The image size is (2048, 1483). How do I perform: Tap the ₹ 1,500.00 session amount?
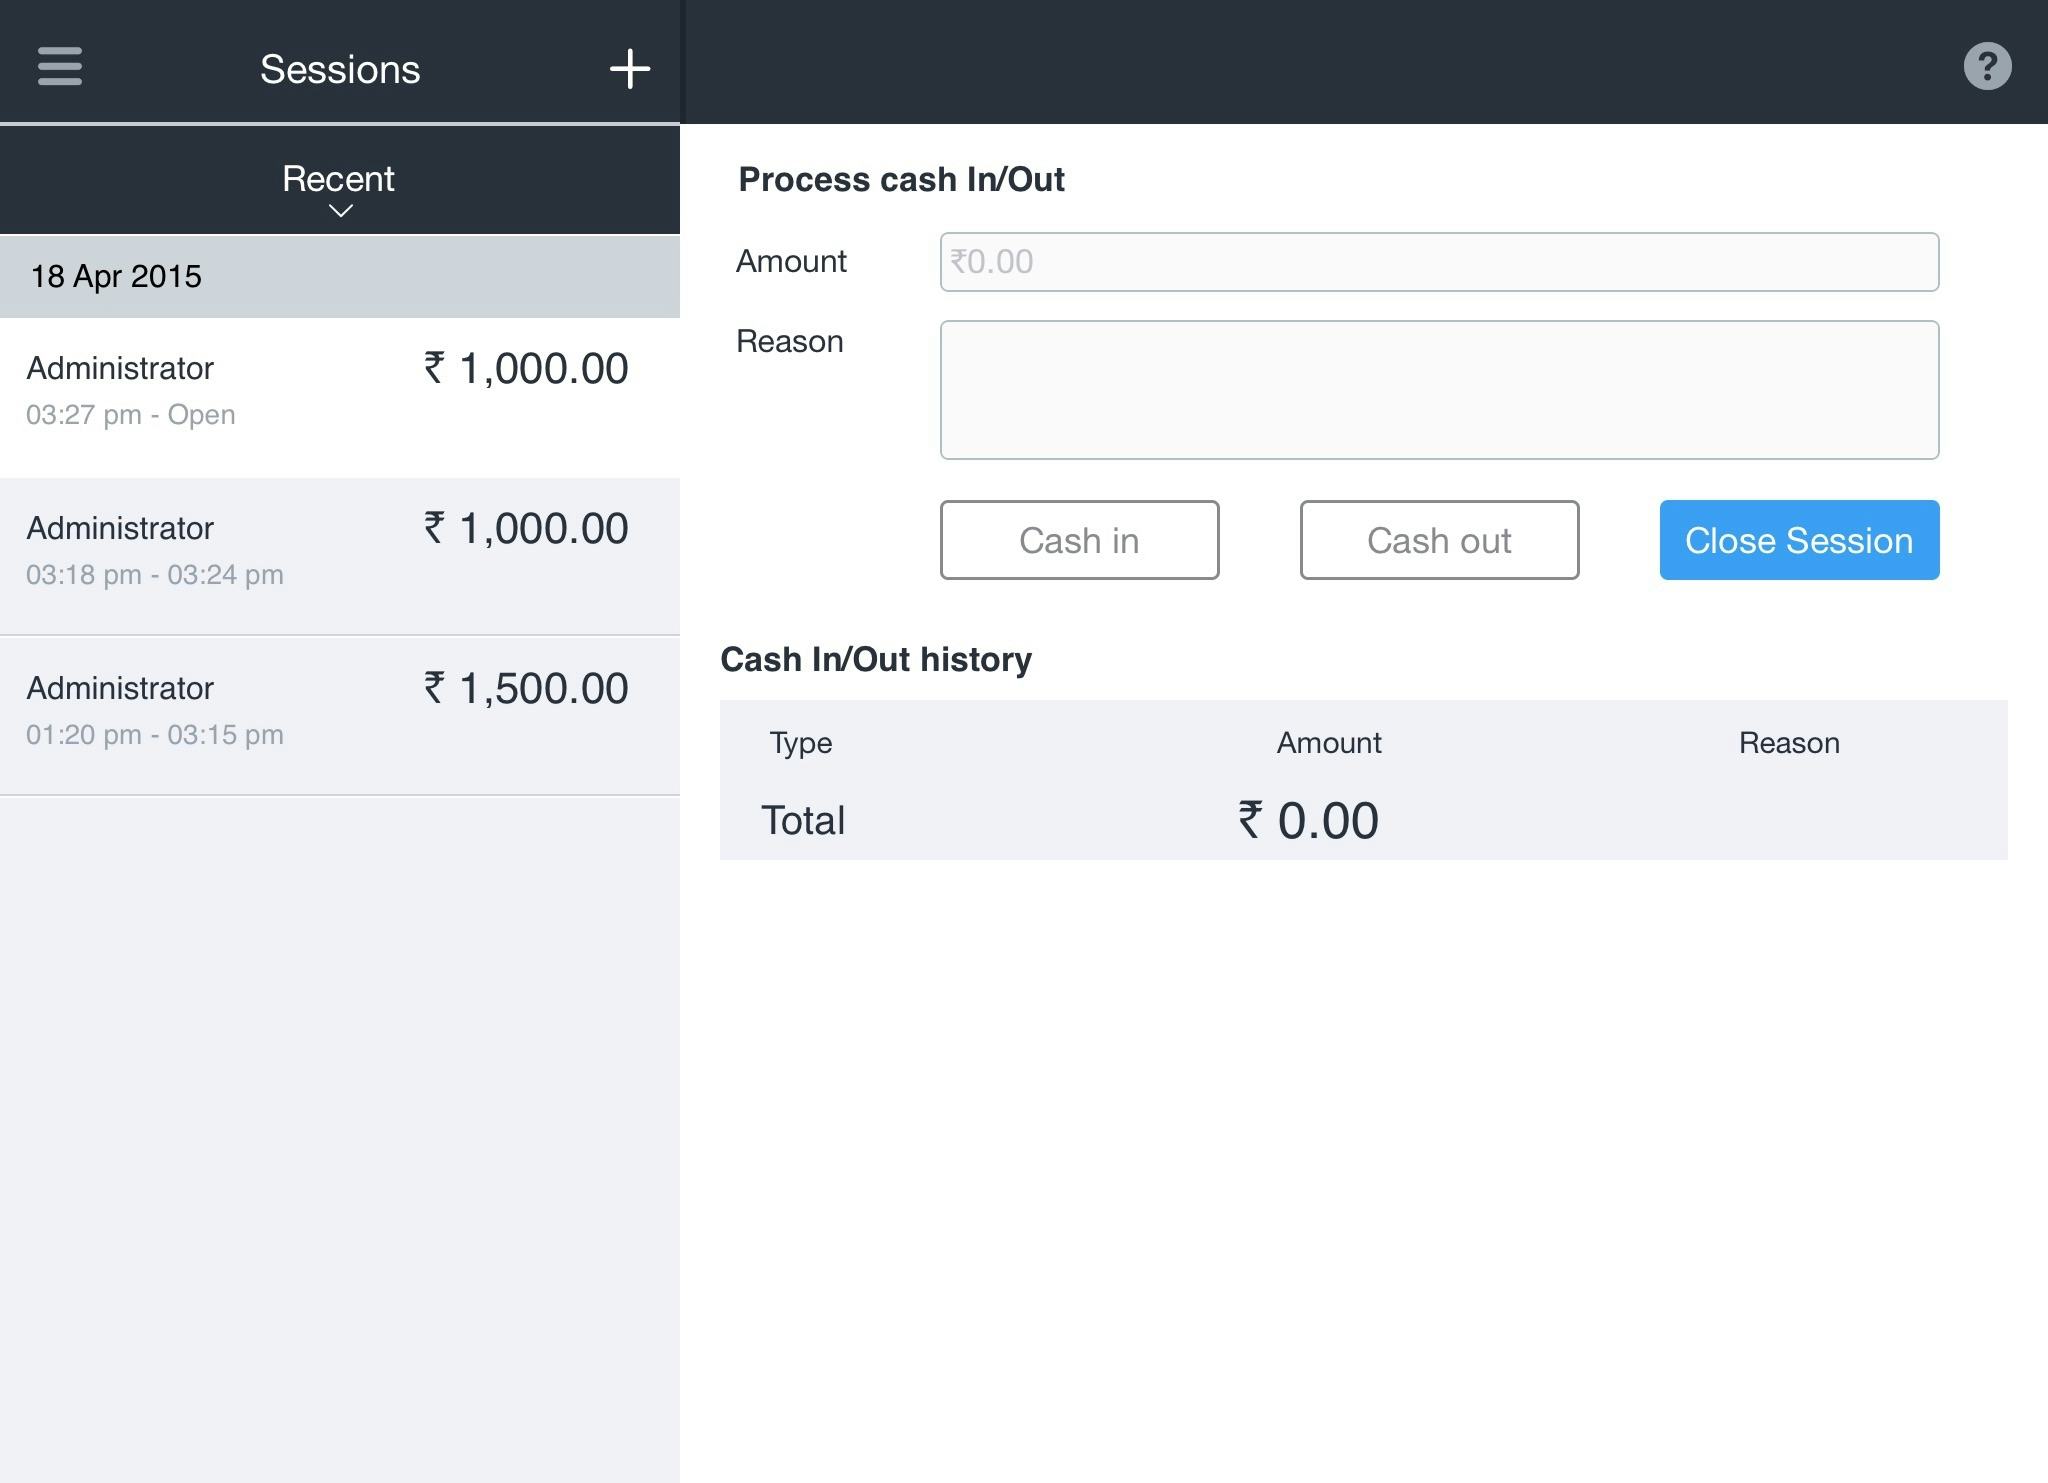coord(526,689)
